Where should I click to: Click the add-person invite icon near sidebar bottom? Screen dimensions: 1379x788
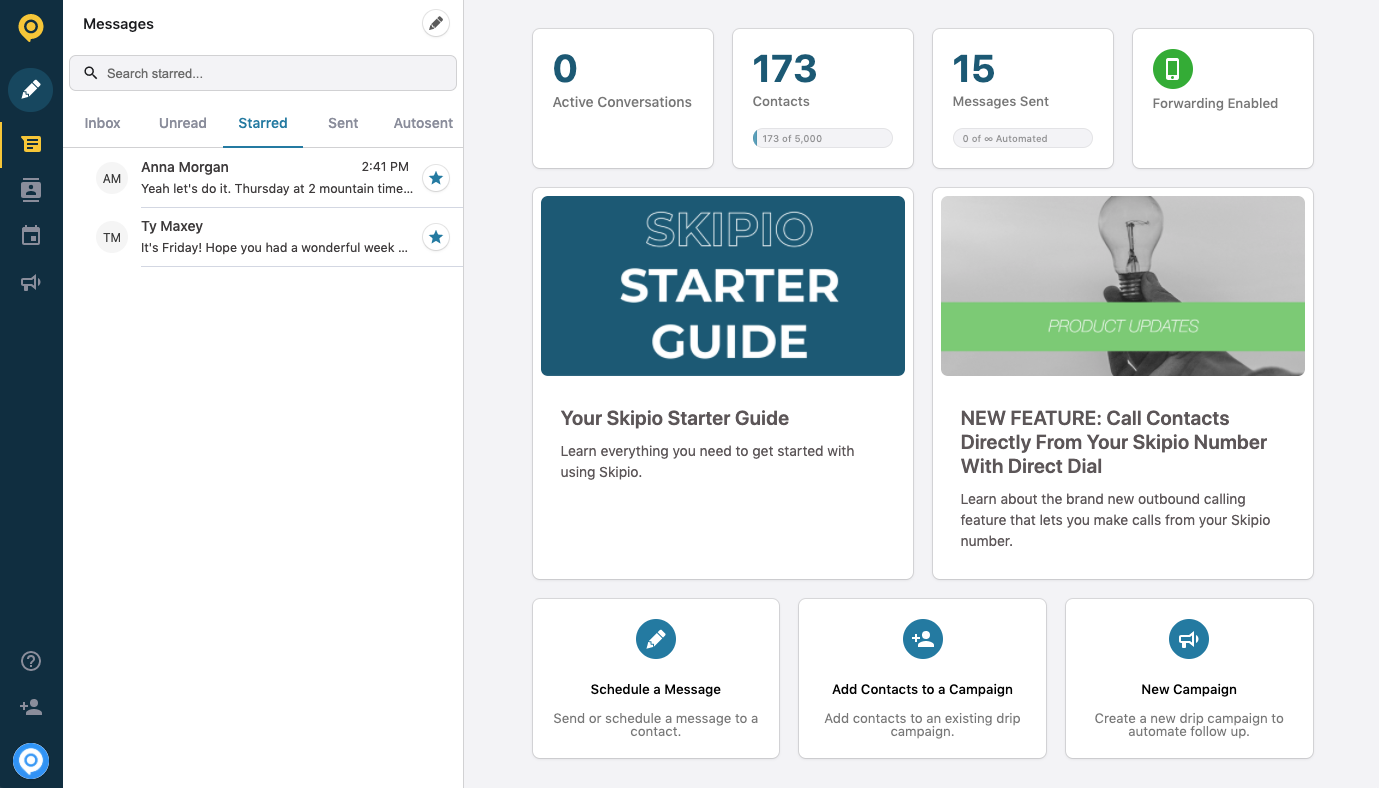(30, 707)
